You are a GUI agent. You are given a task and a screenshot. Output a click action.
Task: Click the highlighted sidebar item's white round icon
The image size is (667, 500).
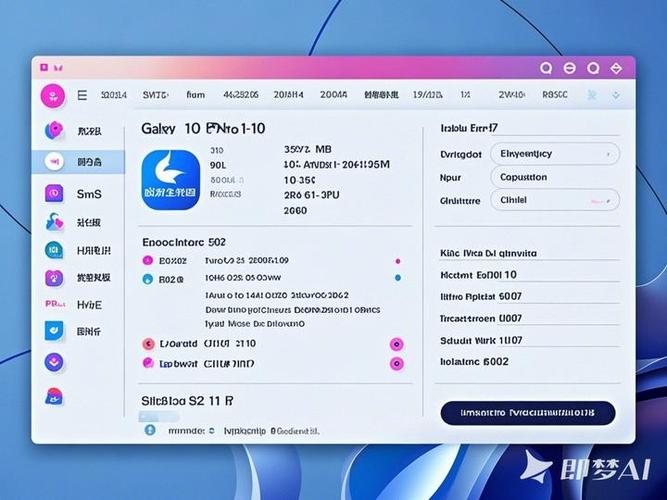(54, 162)
